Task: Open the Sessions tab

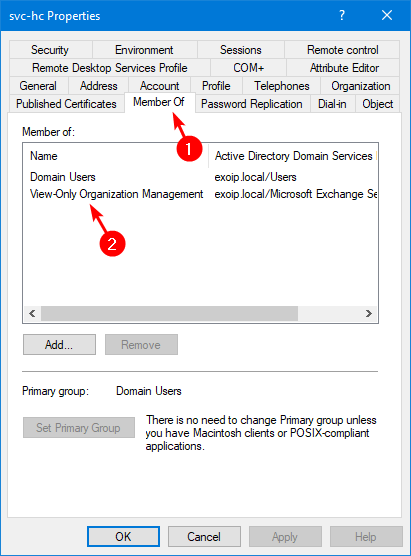Action: [240, 50]
